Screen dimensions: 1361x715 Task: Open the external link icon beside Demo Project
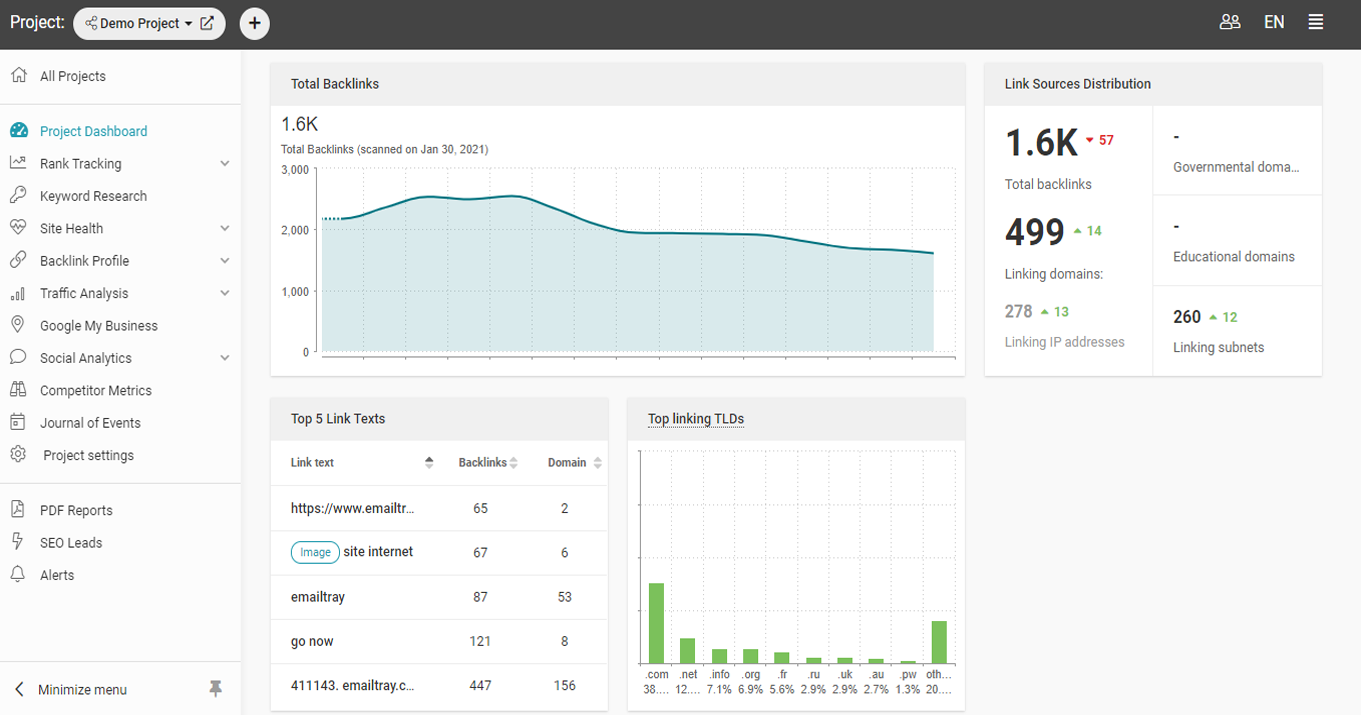(207, 23)
